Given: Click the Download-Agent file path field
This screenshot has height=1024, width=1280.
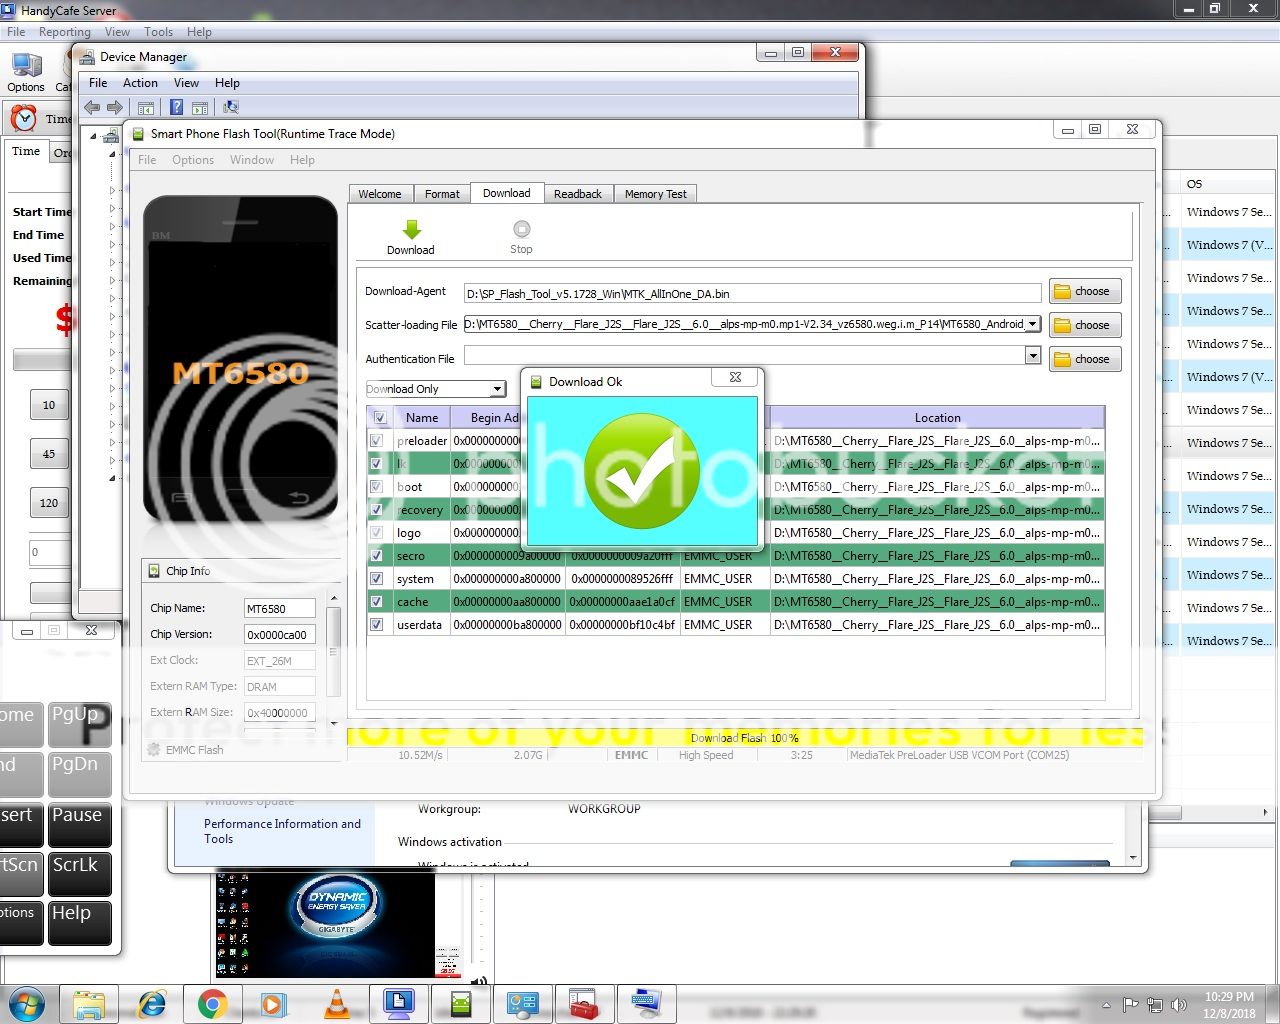Looking at the screenshot, I should (x=752, y=294).
